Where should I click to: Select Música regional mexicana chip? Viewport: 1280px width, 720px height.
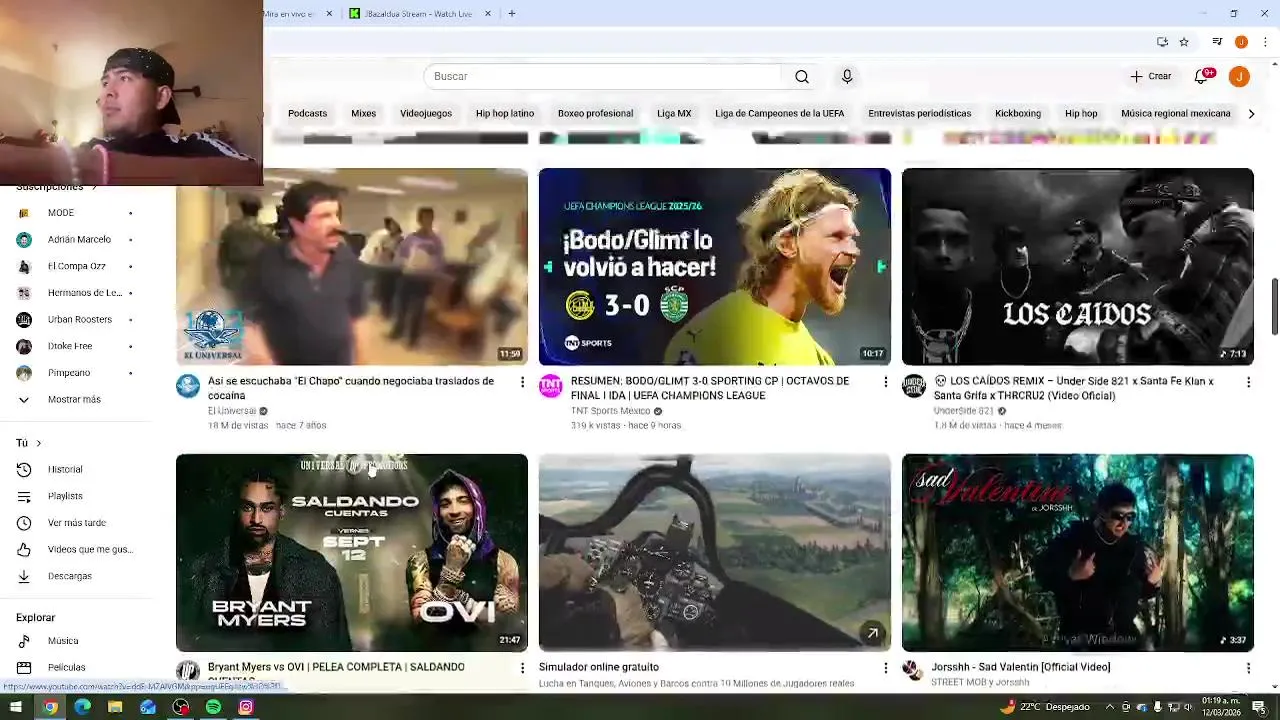coord(1175,114)
